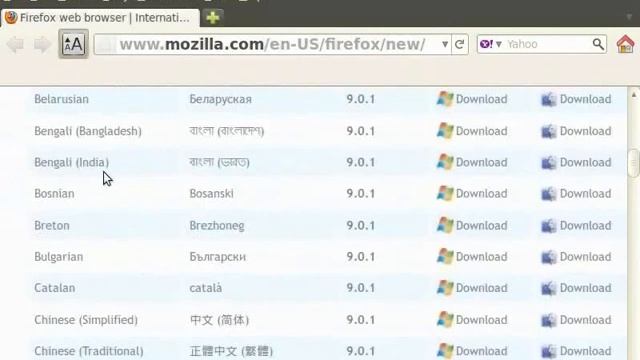Download Bulgarian build for Mac
This screenshot has height=360, width=640.
pos(576,257)
